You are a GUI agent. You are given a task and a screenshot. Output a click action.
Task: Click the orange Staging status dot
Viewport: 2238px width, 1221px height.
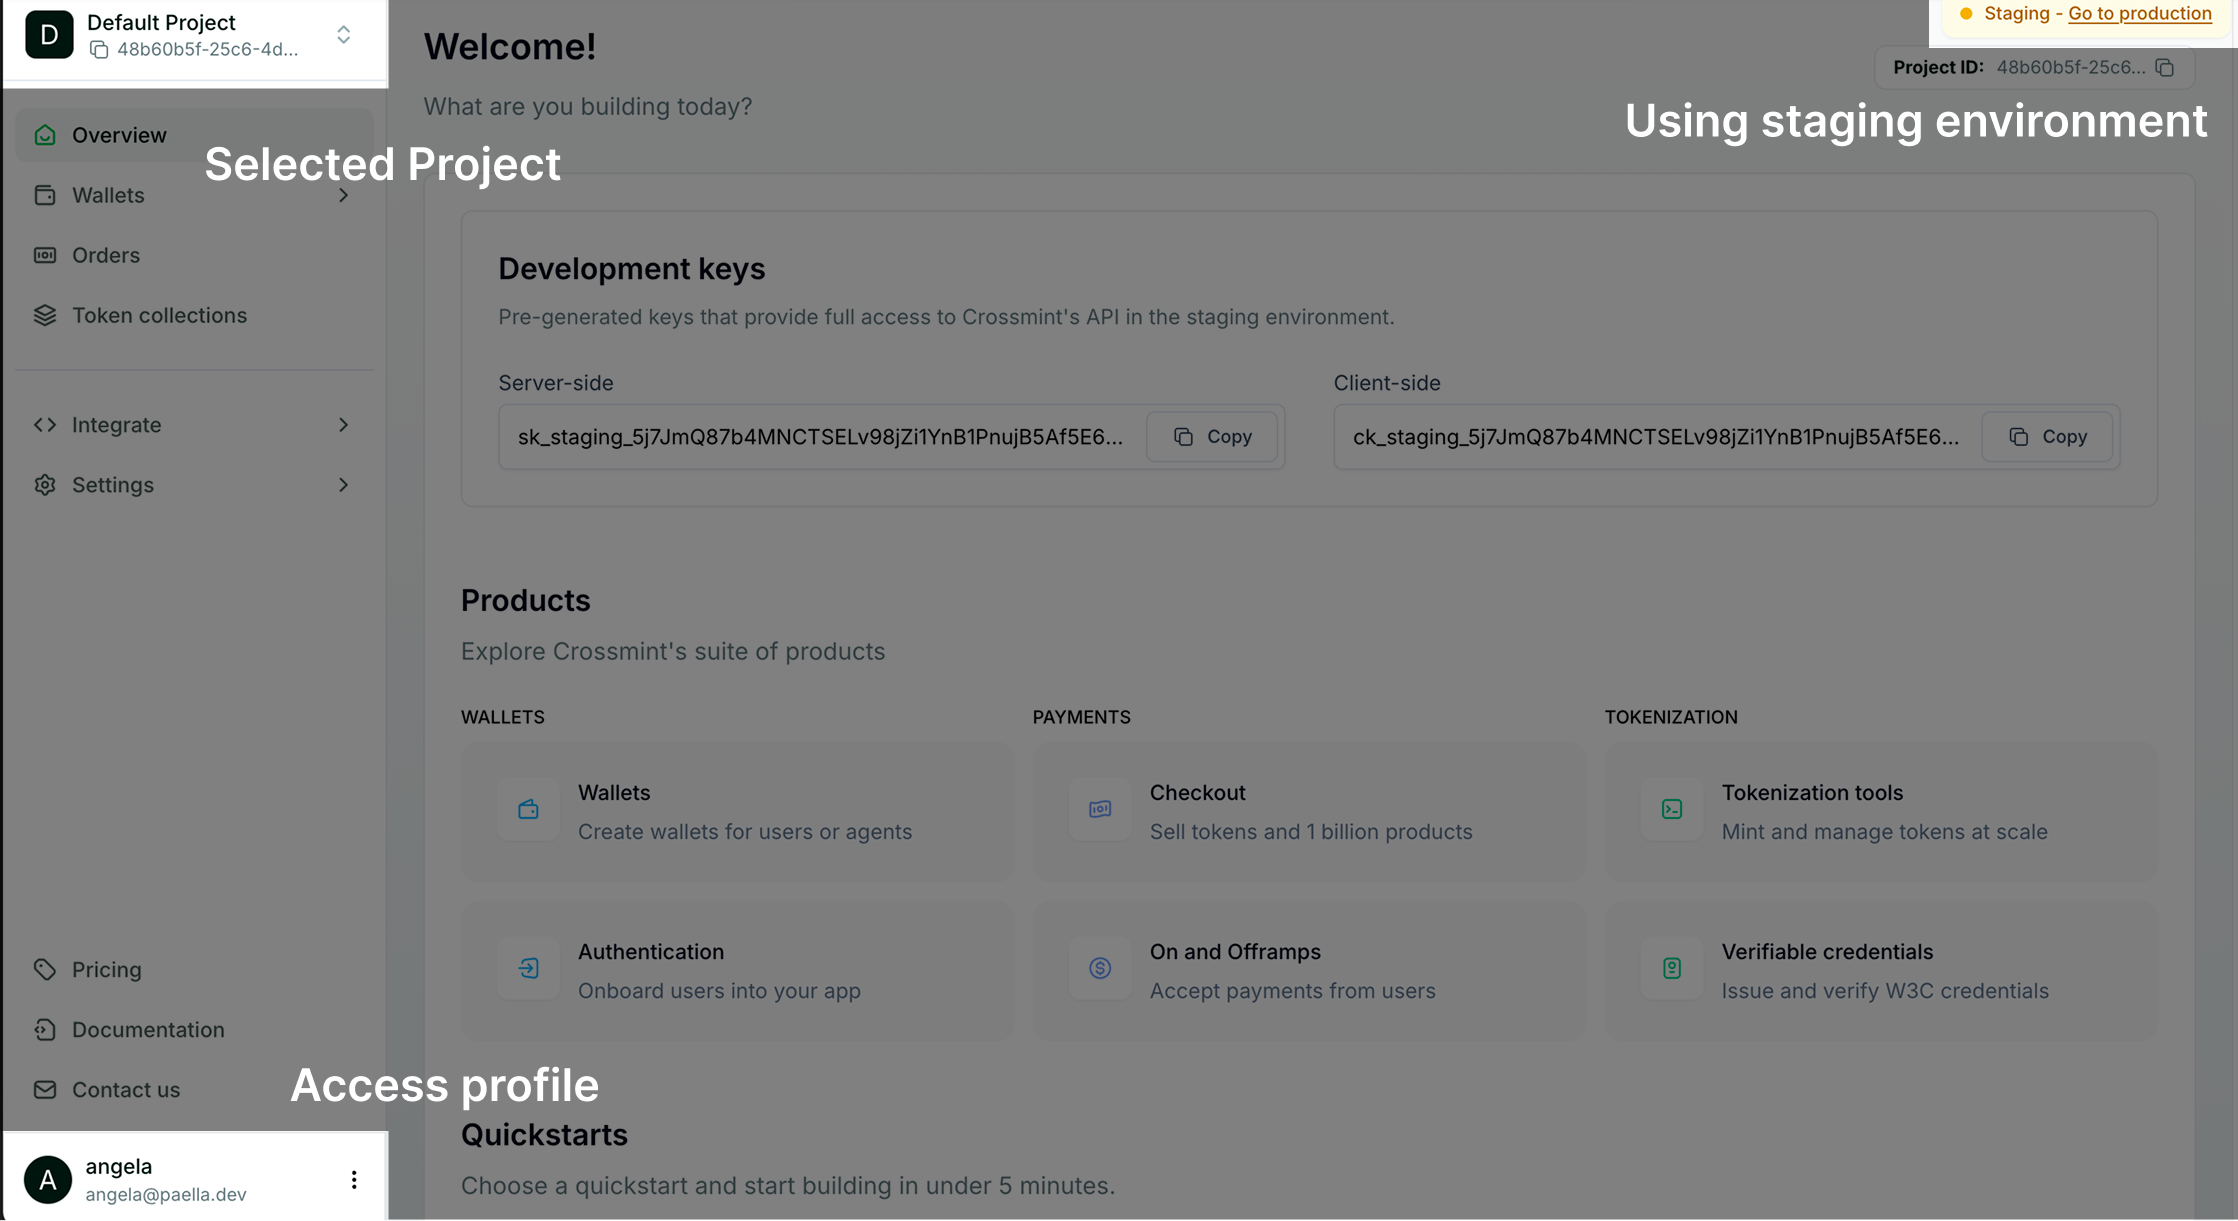(1966, 14)
